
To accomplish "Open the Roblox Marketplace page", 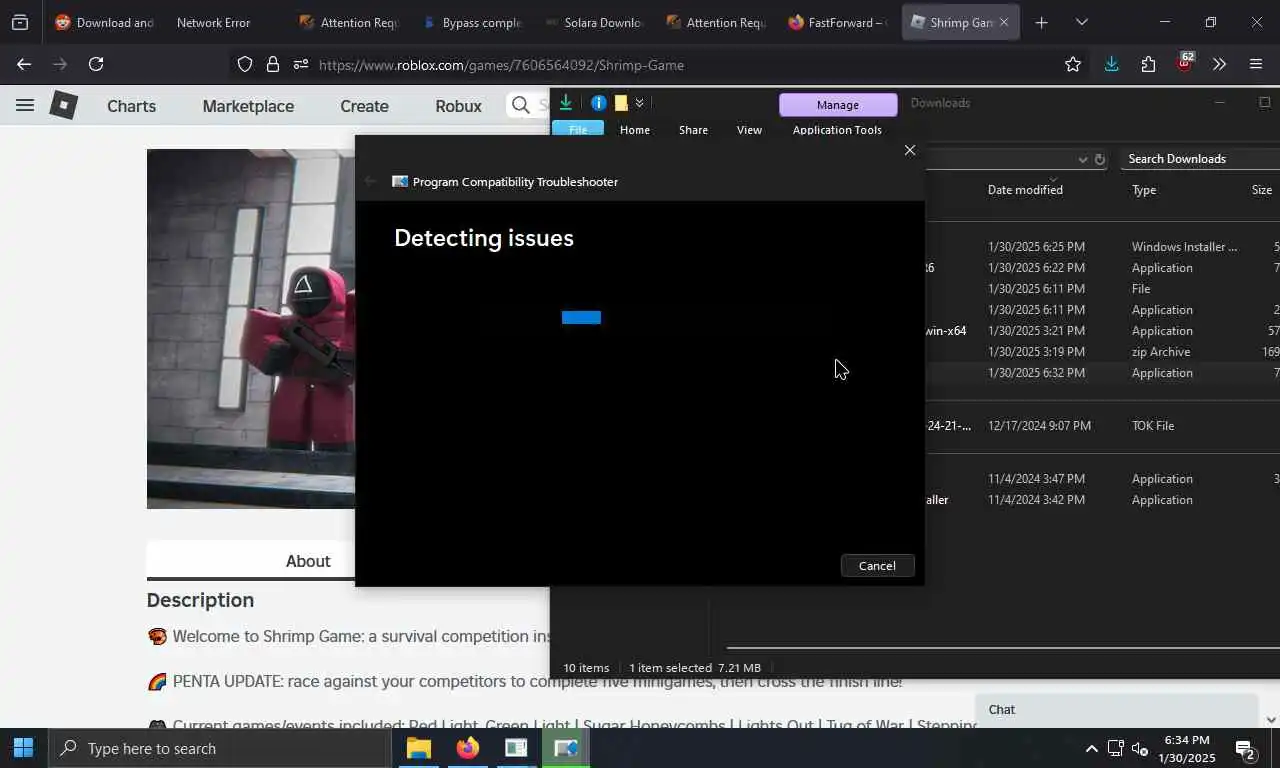I will 248,106.
